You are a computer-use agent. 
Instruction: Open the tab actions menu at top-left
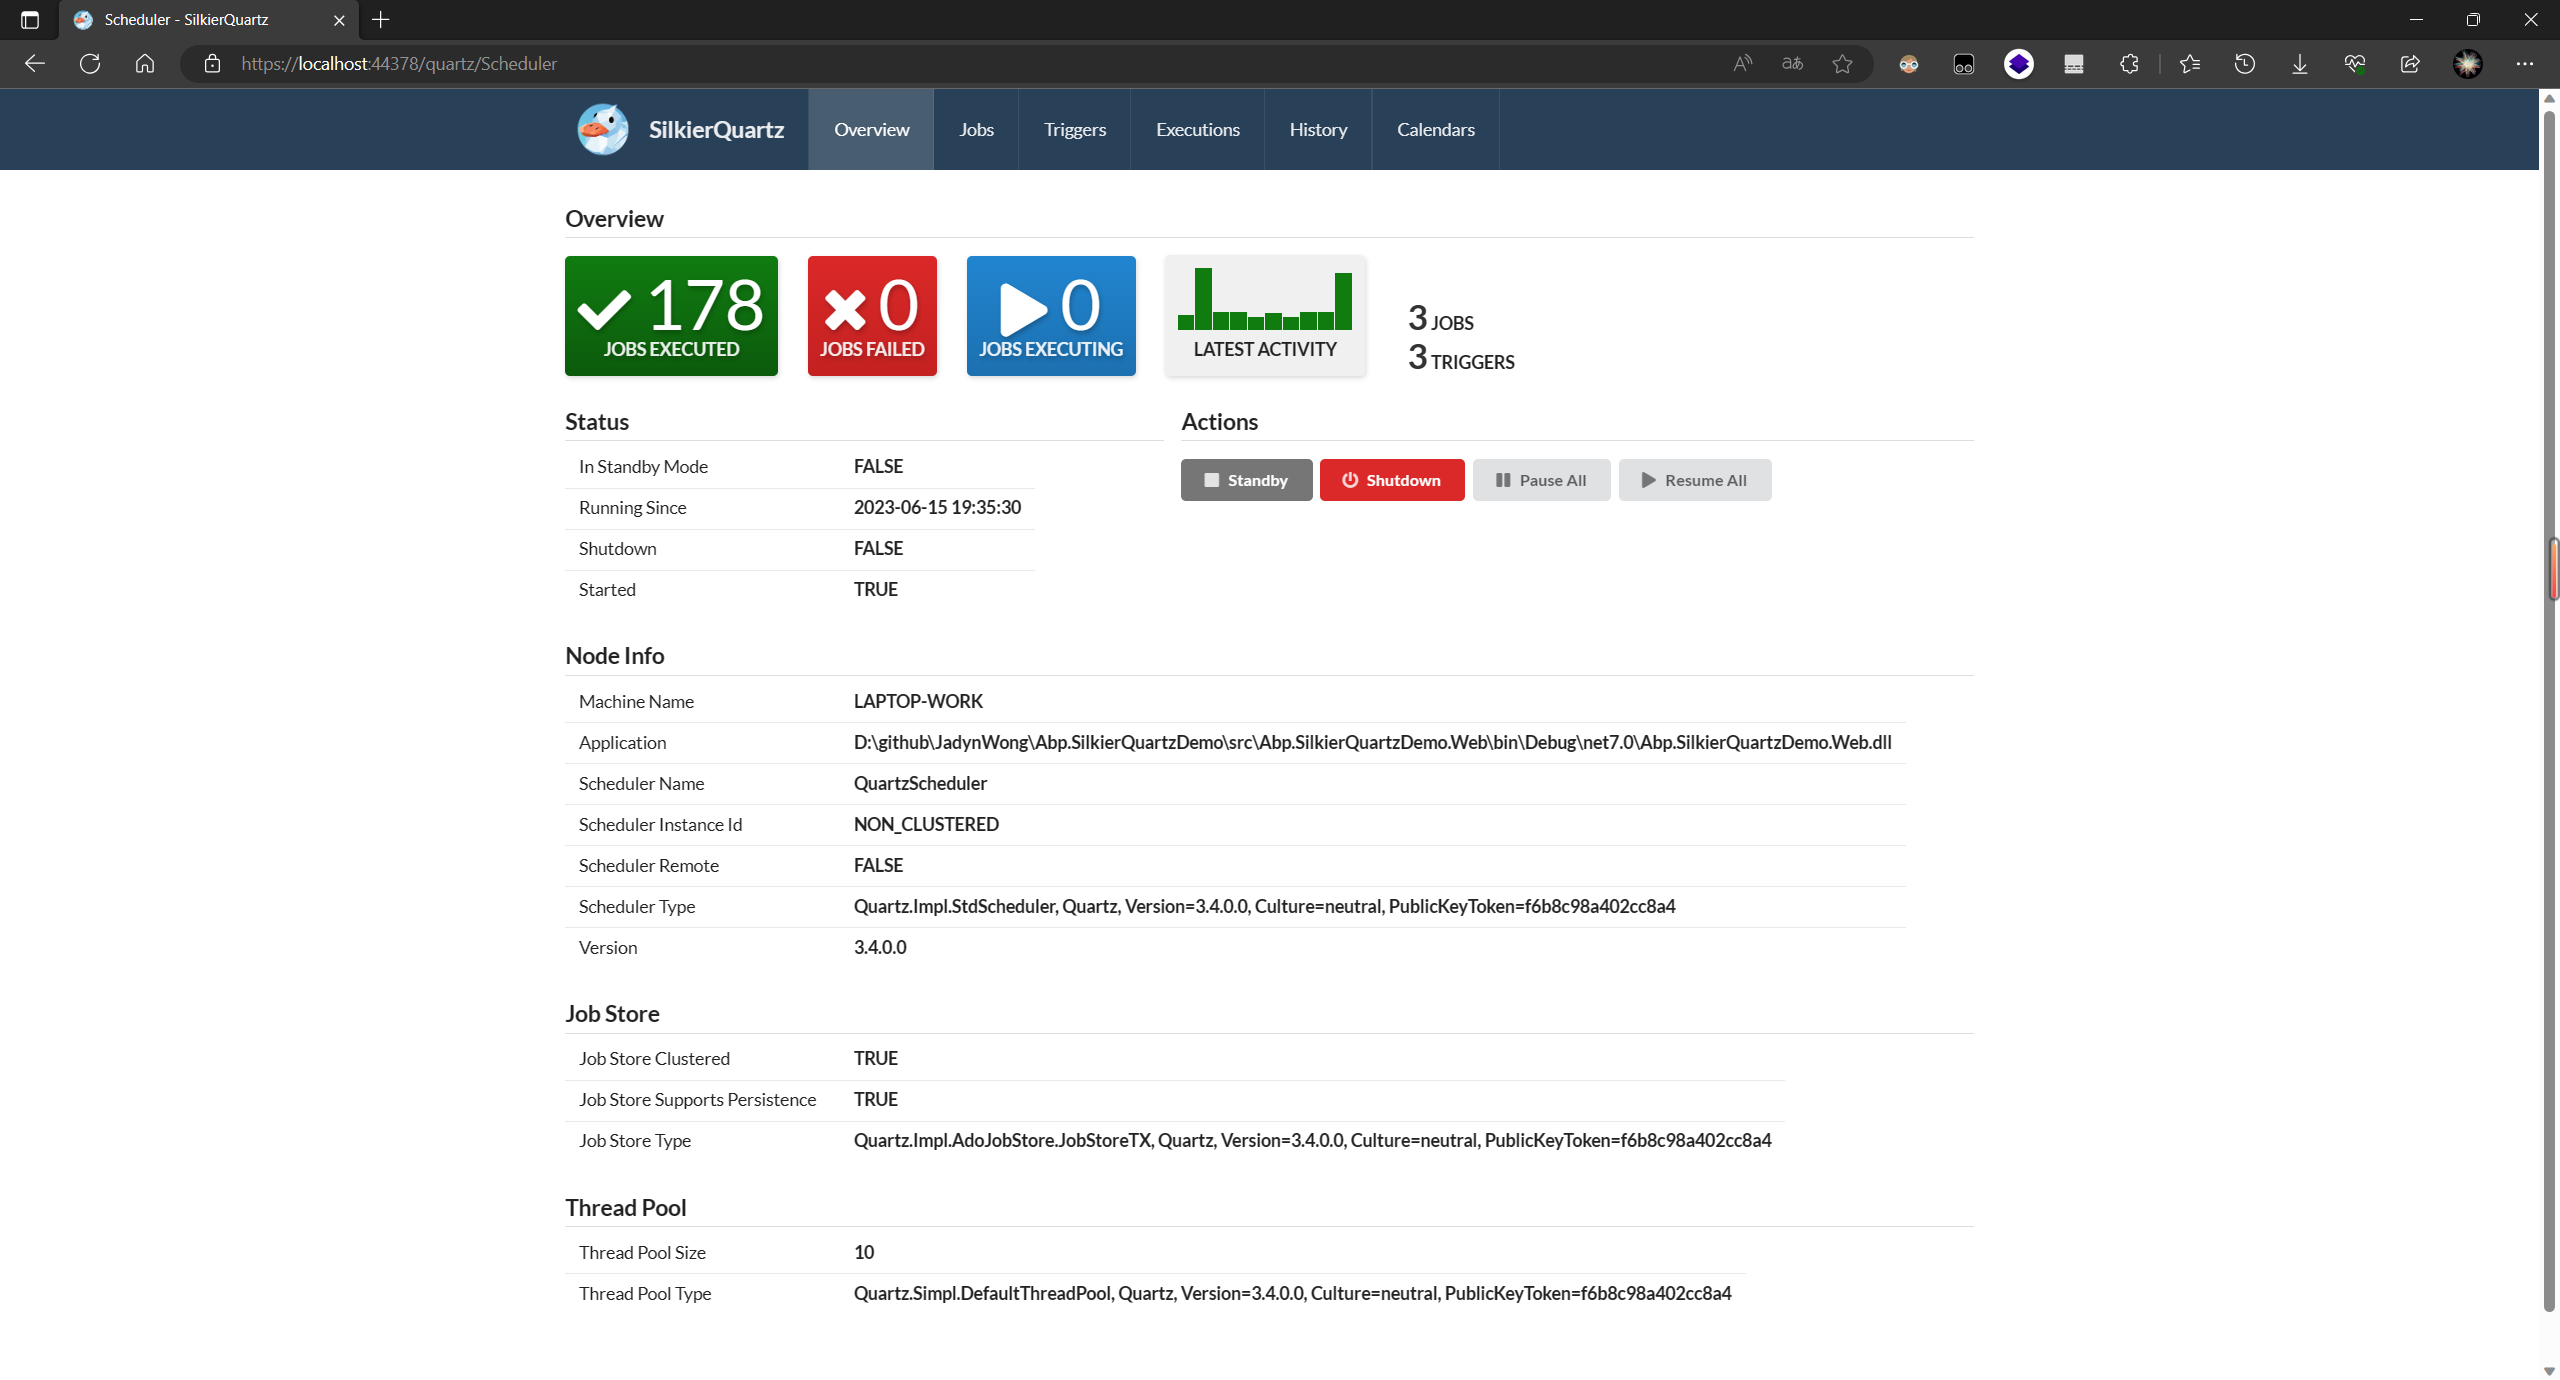coord(30,20)
